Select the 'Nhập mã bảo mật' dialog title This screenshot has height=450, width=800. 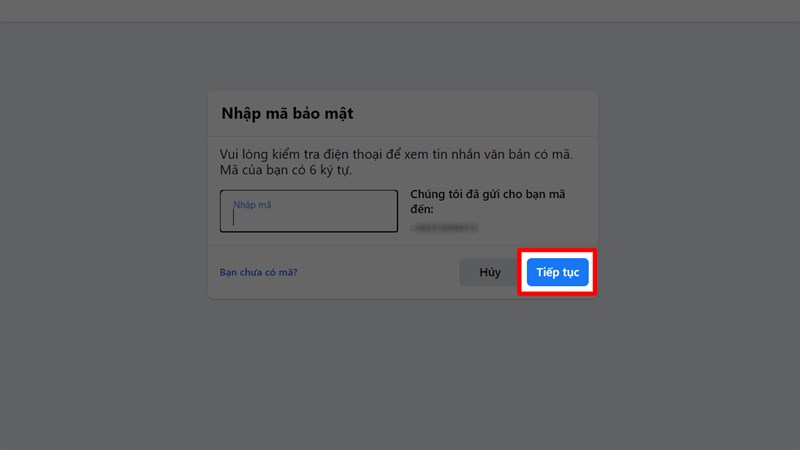(x=287, y=113)
